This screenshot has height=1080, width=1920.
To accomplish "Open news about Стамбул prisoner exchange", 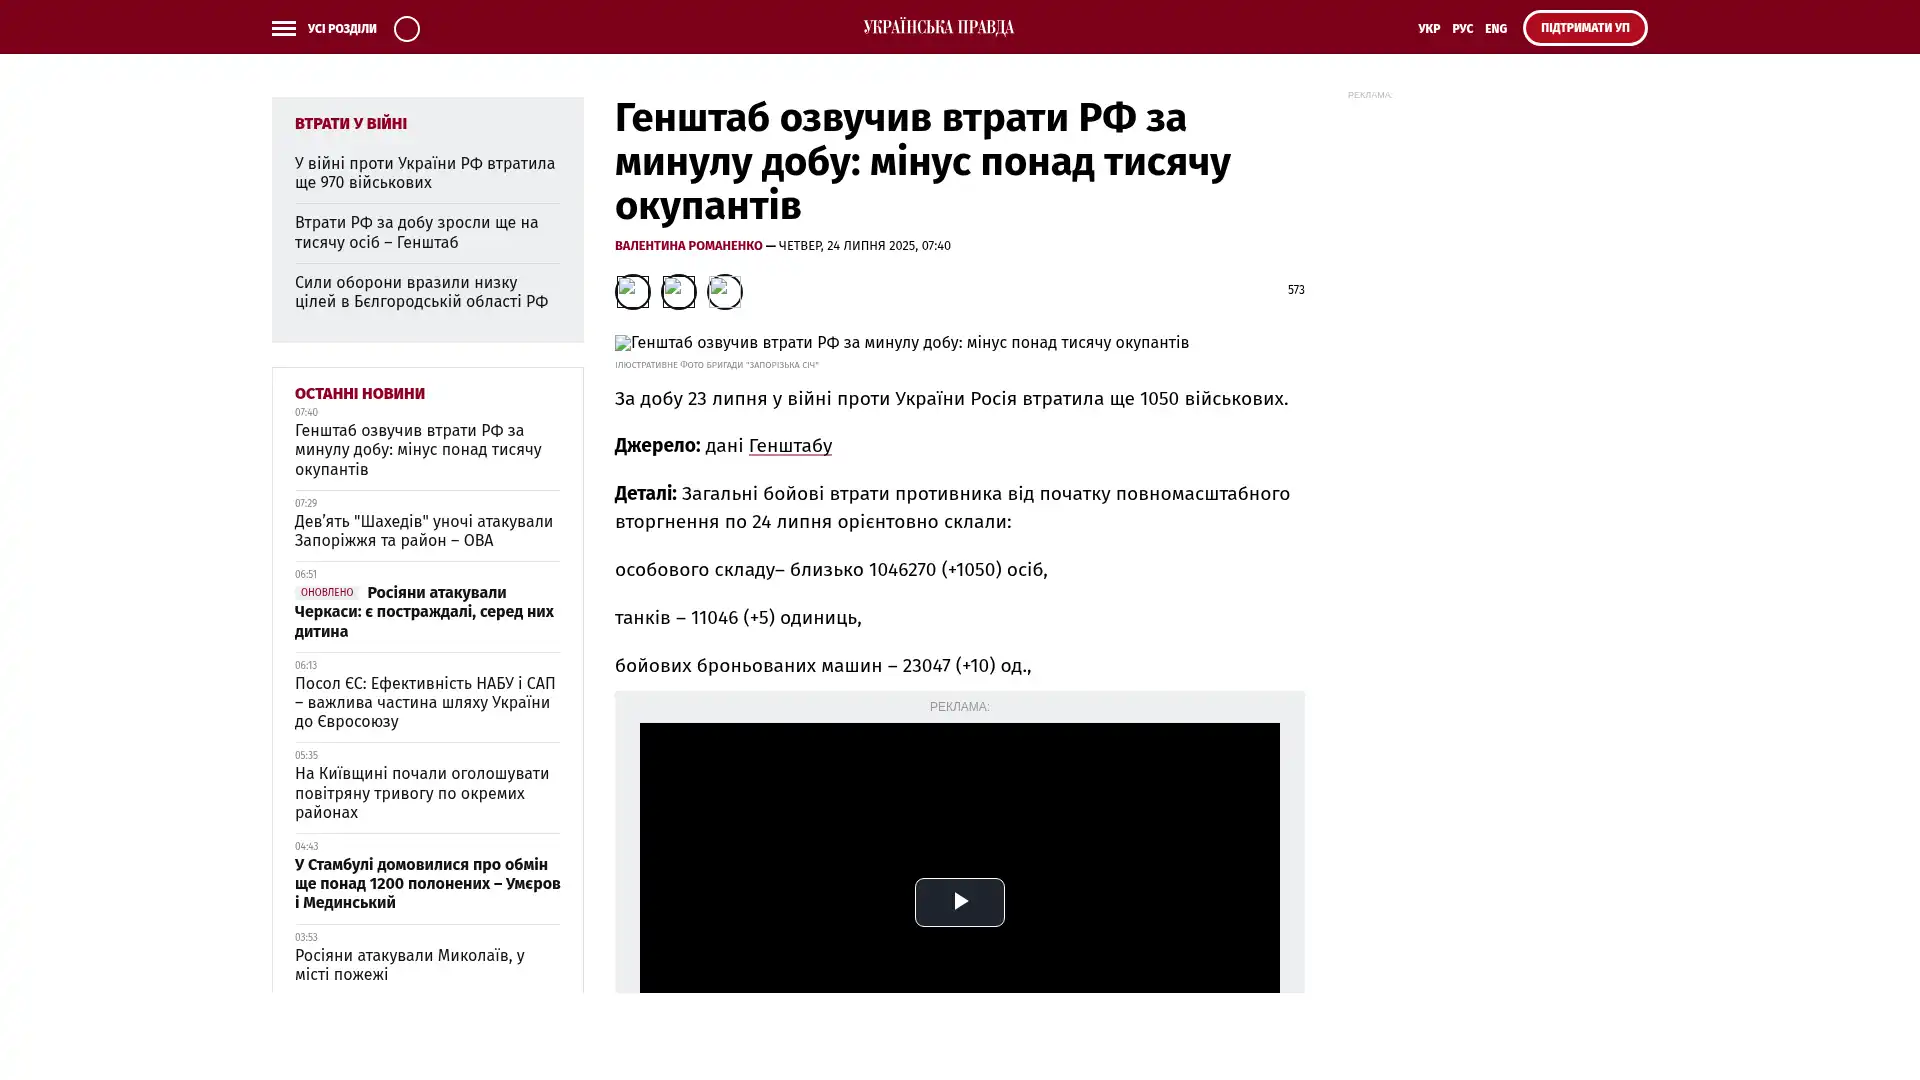I will (427, 883).
